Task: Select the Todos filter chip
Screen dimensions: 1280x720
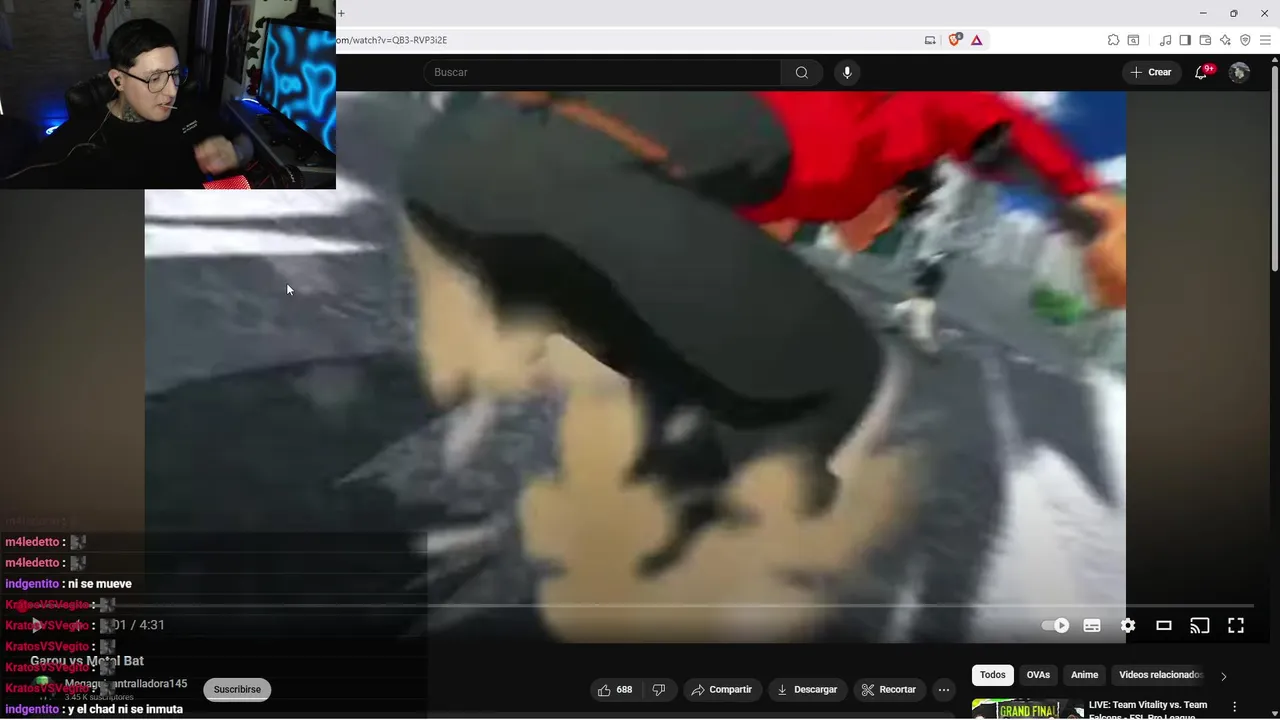Action: (x=992, y=675)
